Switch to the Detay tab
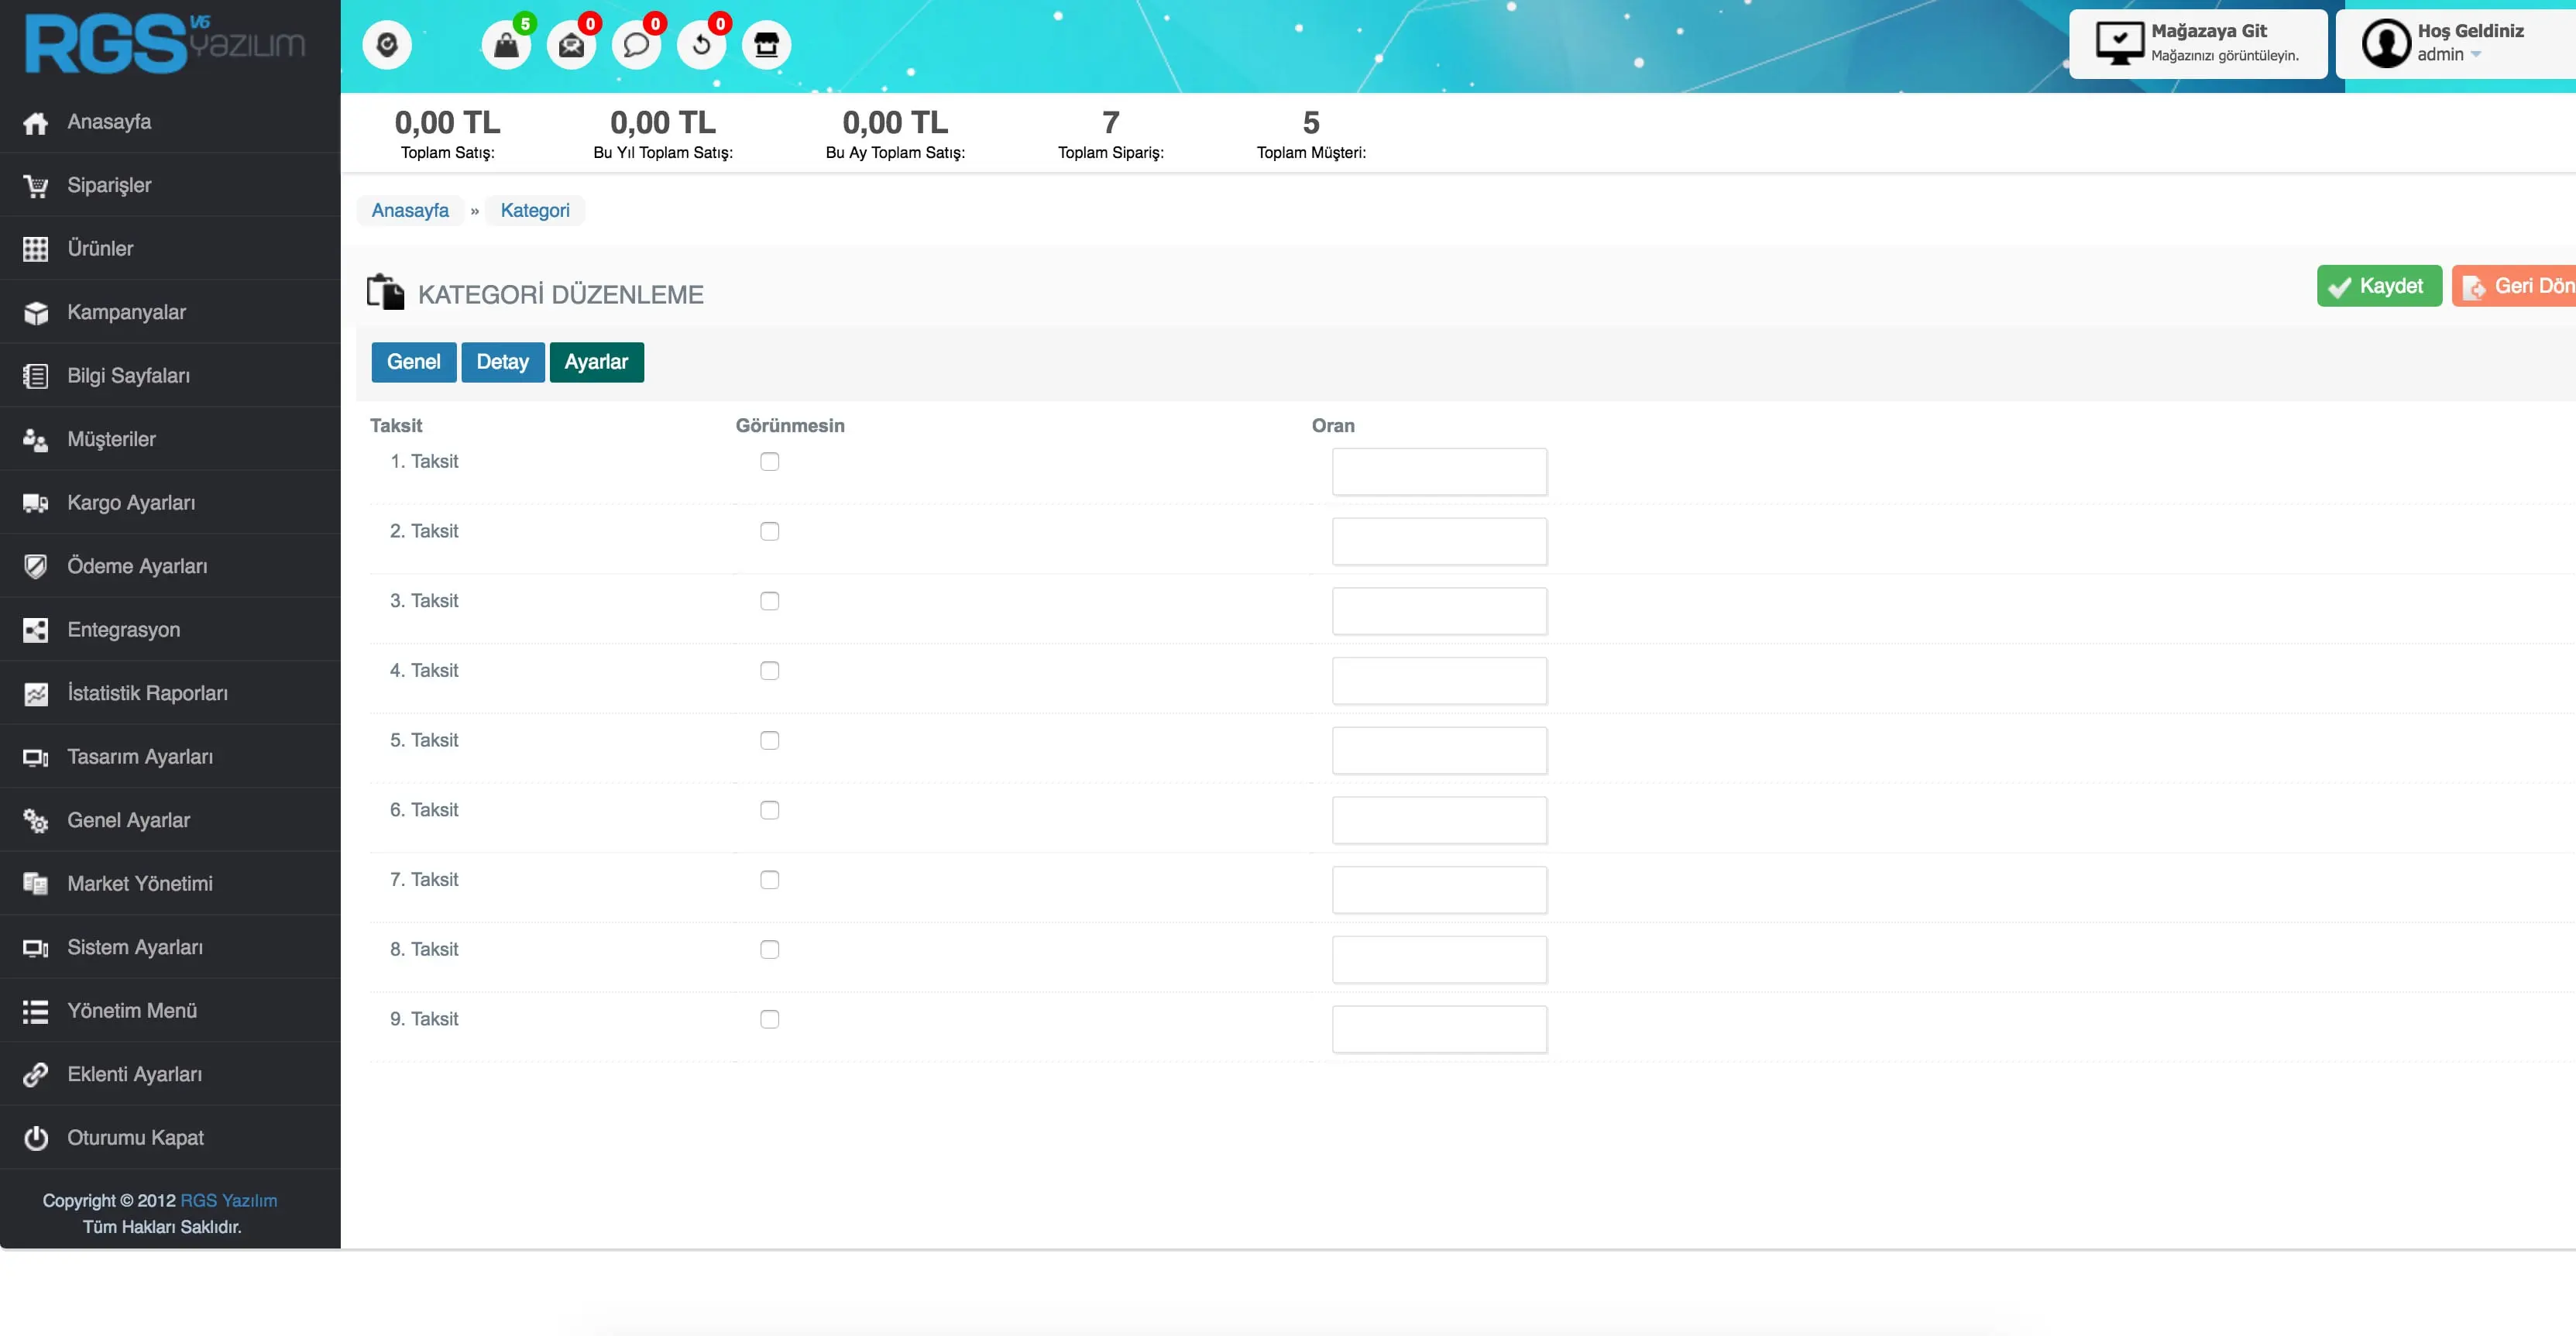 [x=502, y=362]
